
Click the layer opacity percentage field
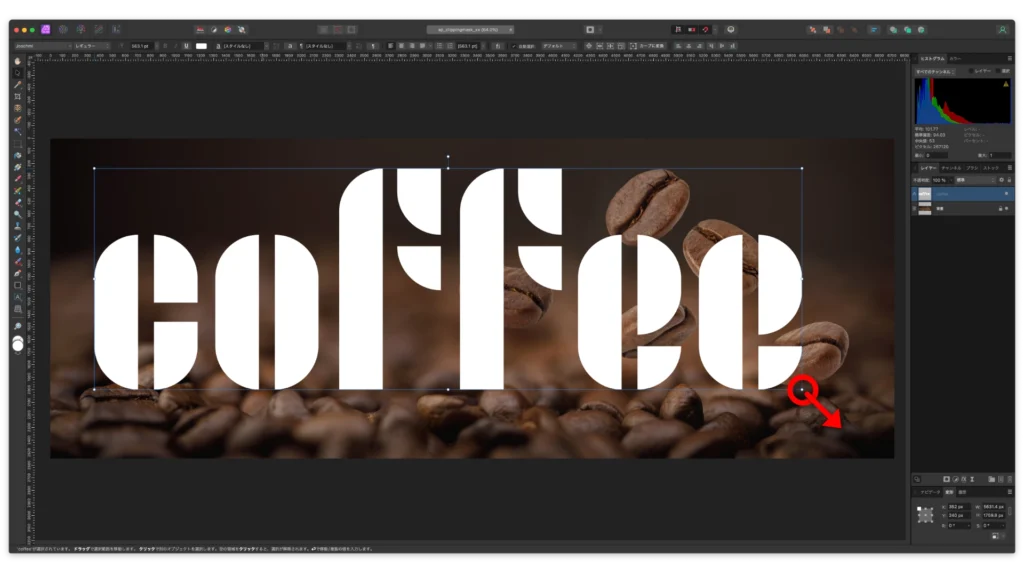(x=939, y=180)
